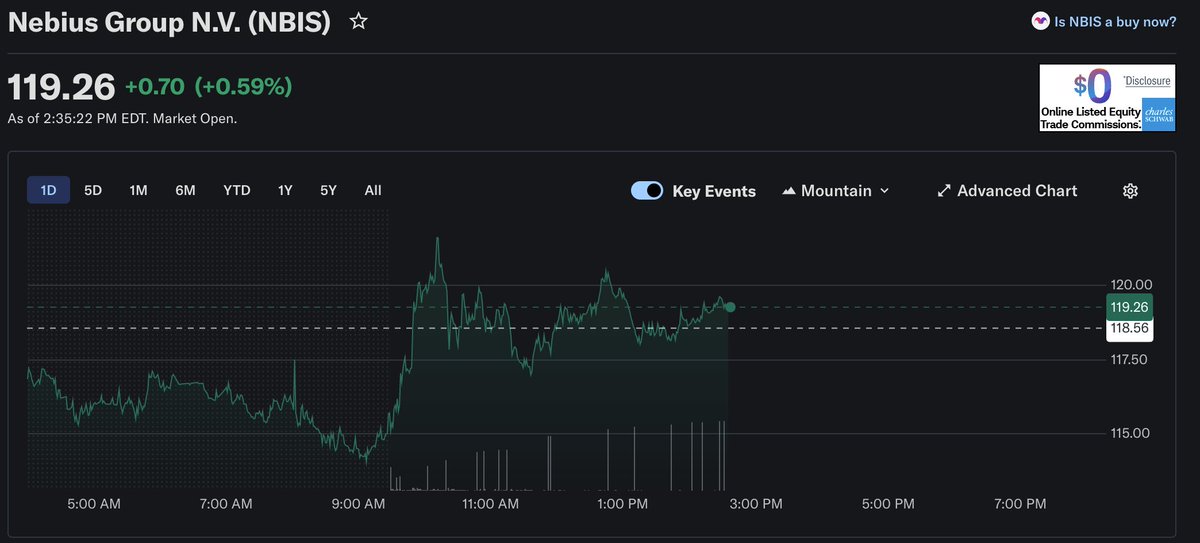This screenshot has height=543, width=1200.
Task: Click the 1:00 PM x-axis label
Action: pos(624,504)
